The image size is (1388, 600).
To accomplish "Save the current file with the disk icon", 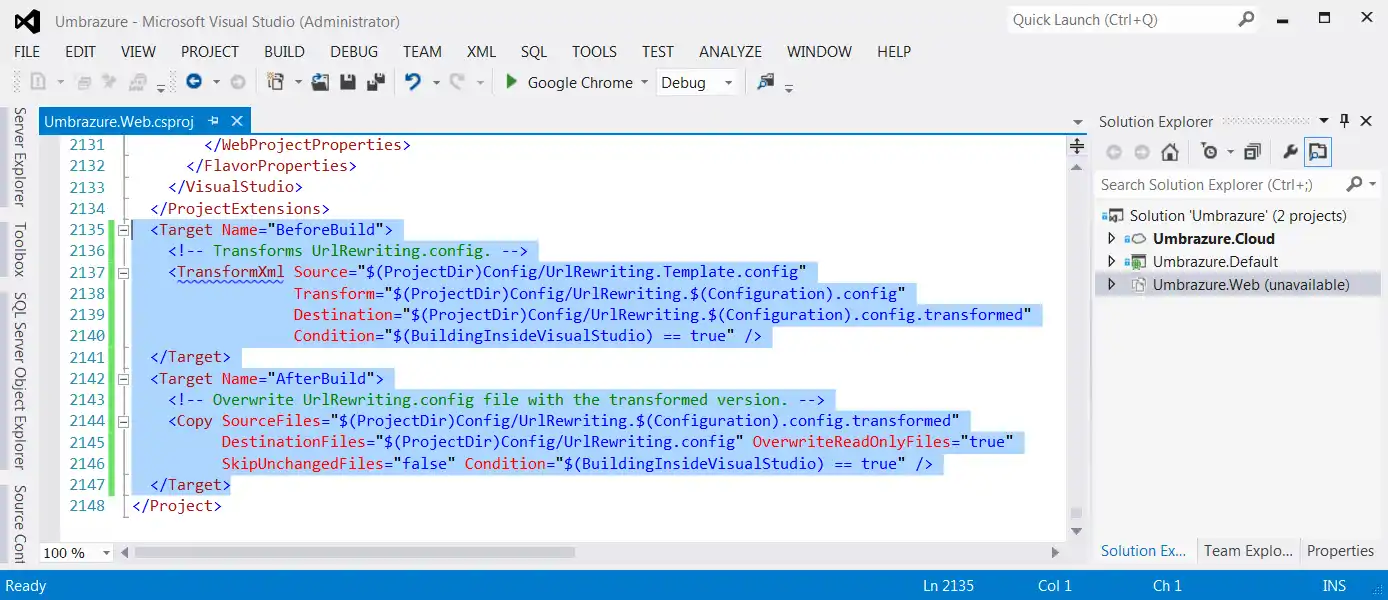I will pos(348,83).
